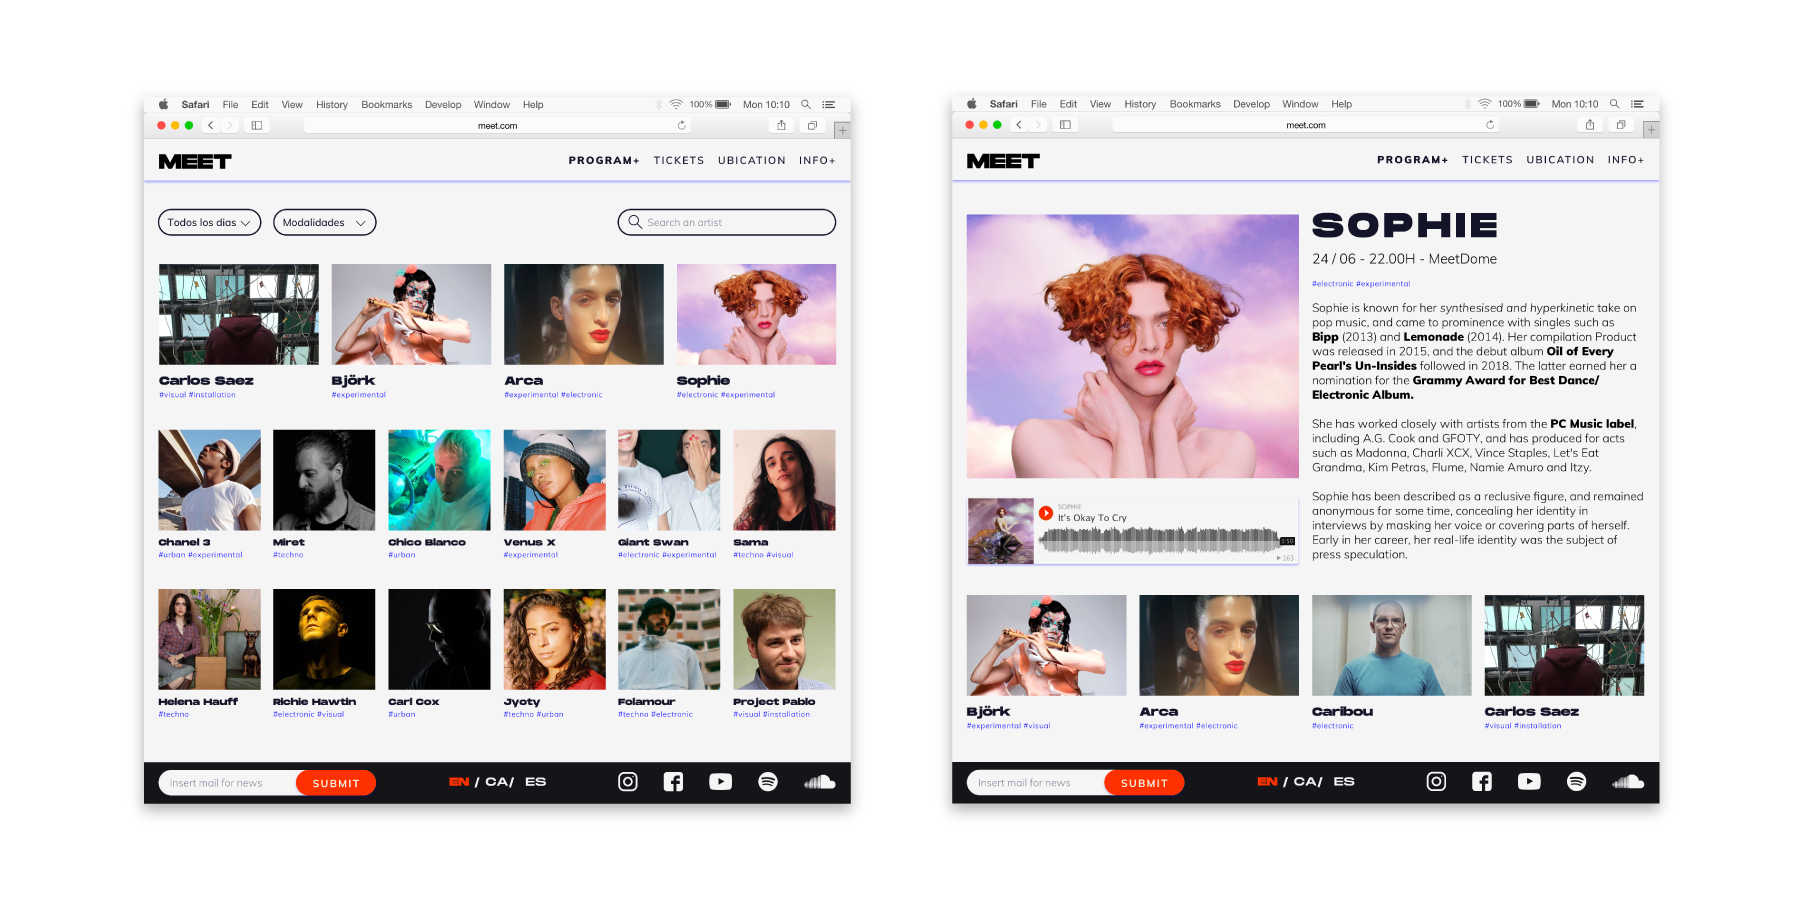Viewport: 1804px width, 900px height.
Task: Open UBICATION in left window navigation
Action: (752, 160)
